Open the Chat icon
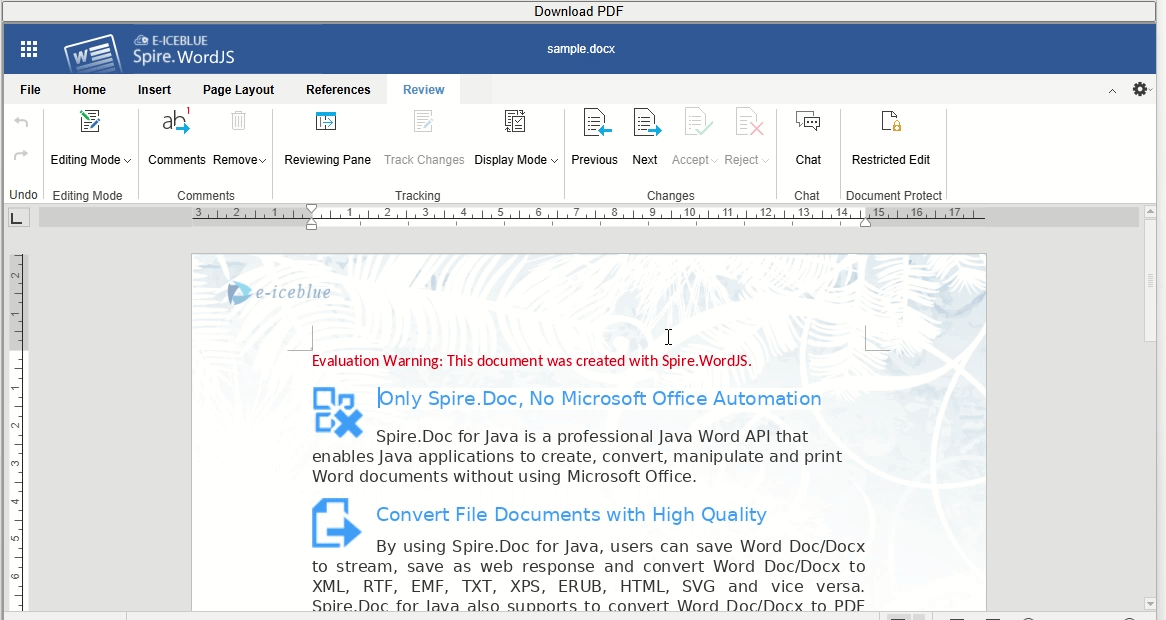The width and height of the screenshot is (1166, 620). [808, 121]
